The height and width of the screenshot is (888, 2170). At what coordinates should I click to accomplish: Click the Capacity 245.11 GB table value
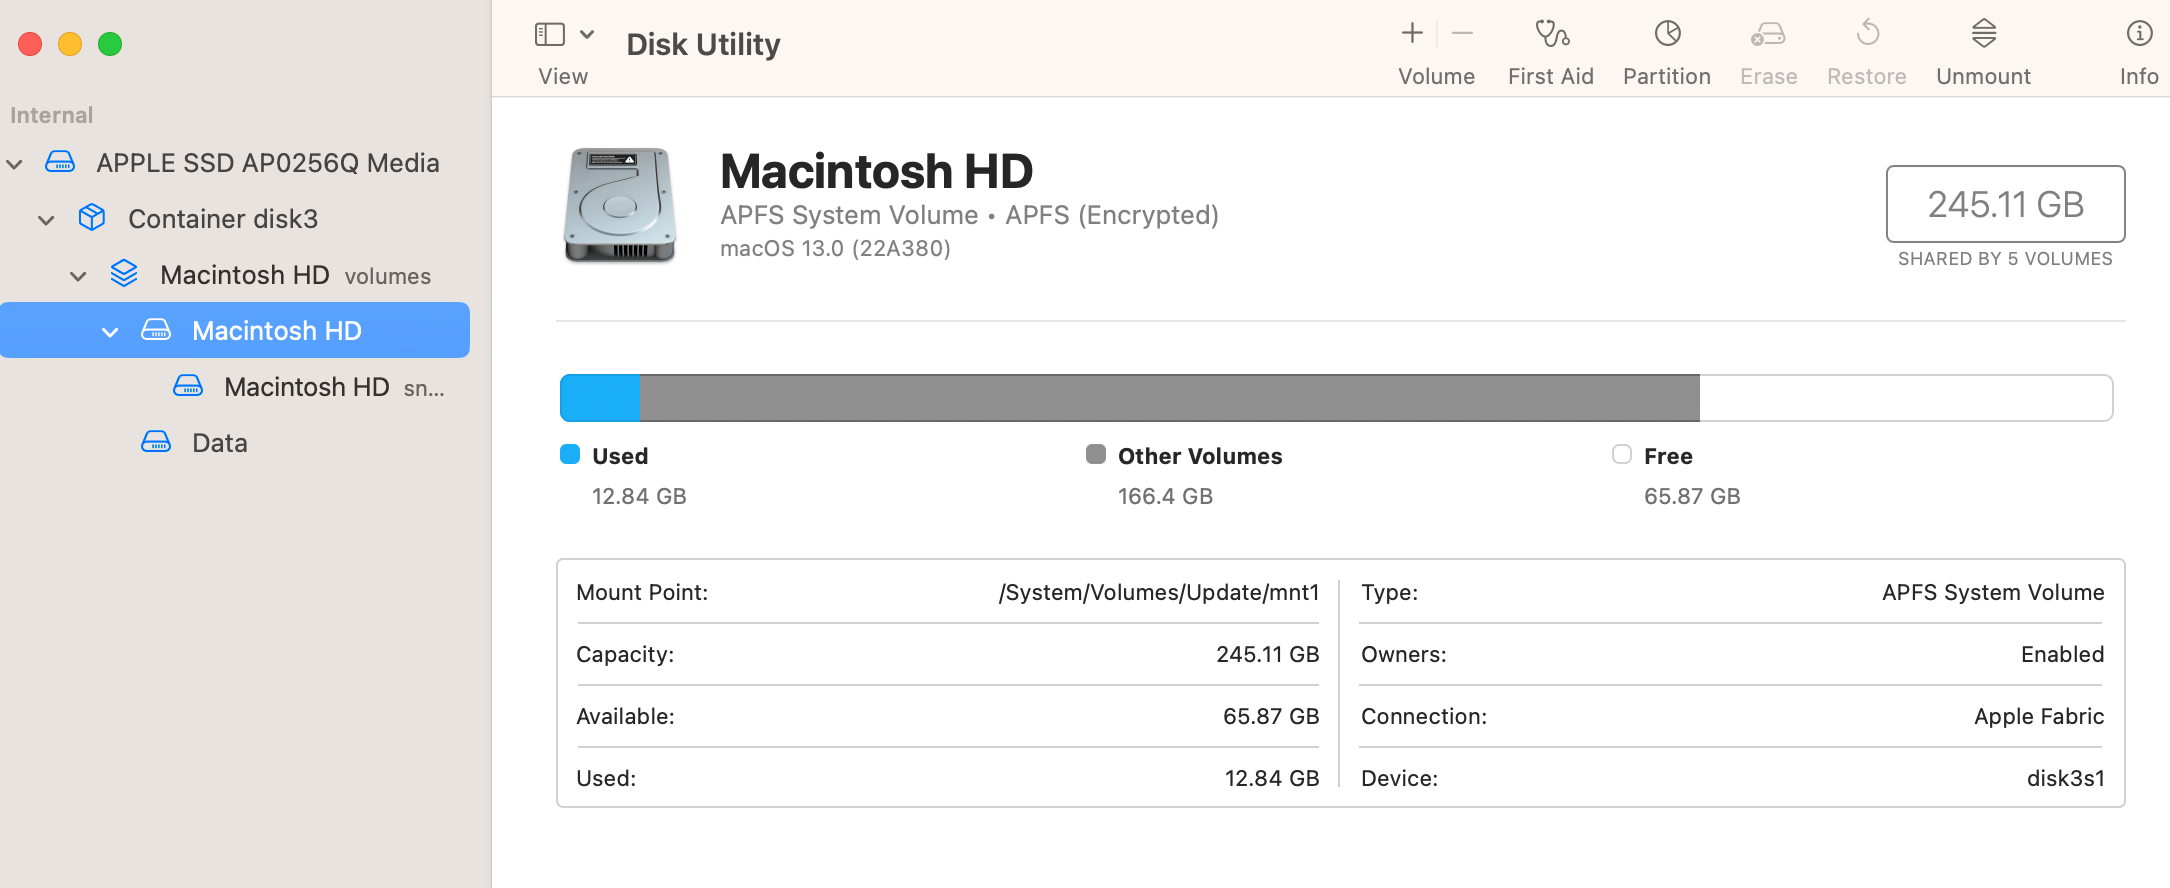[1268, 655]
